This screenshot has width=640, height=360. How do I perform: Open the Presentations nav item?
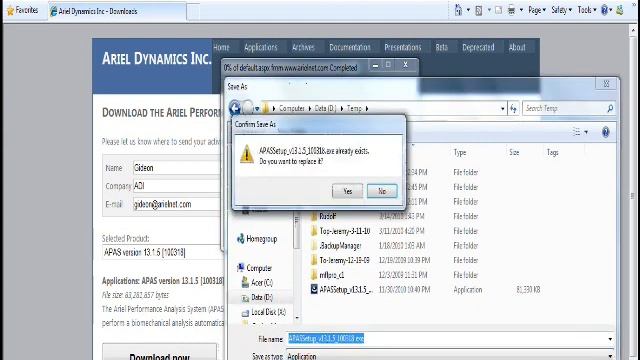pyautogui.click(x=402, y=47)
